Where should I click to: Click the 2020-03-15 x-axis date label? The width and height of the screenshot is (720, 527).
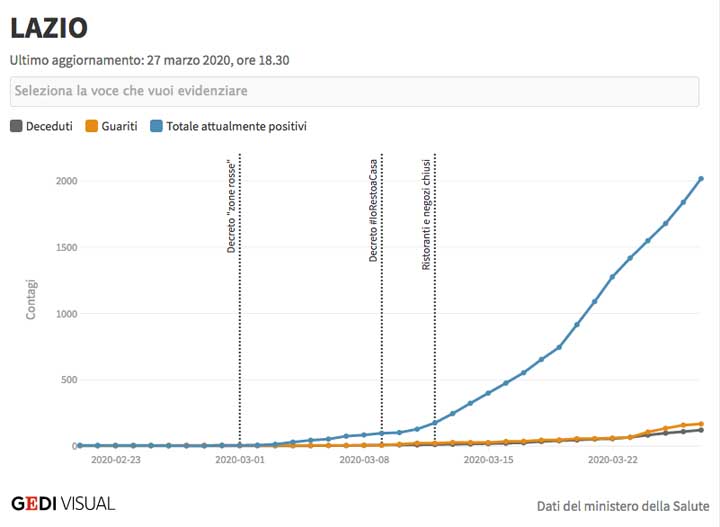(x=489, y=461)
